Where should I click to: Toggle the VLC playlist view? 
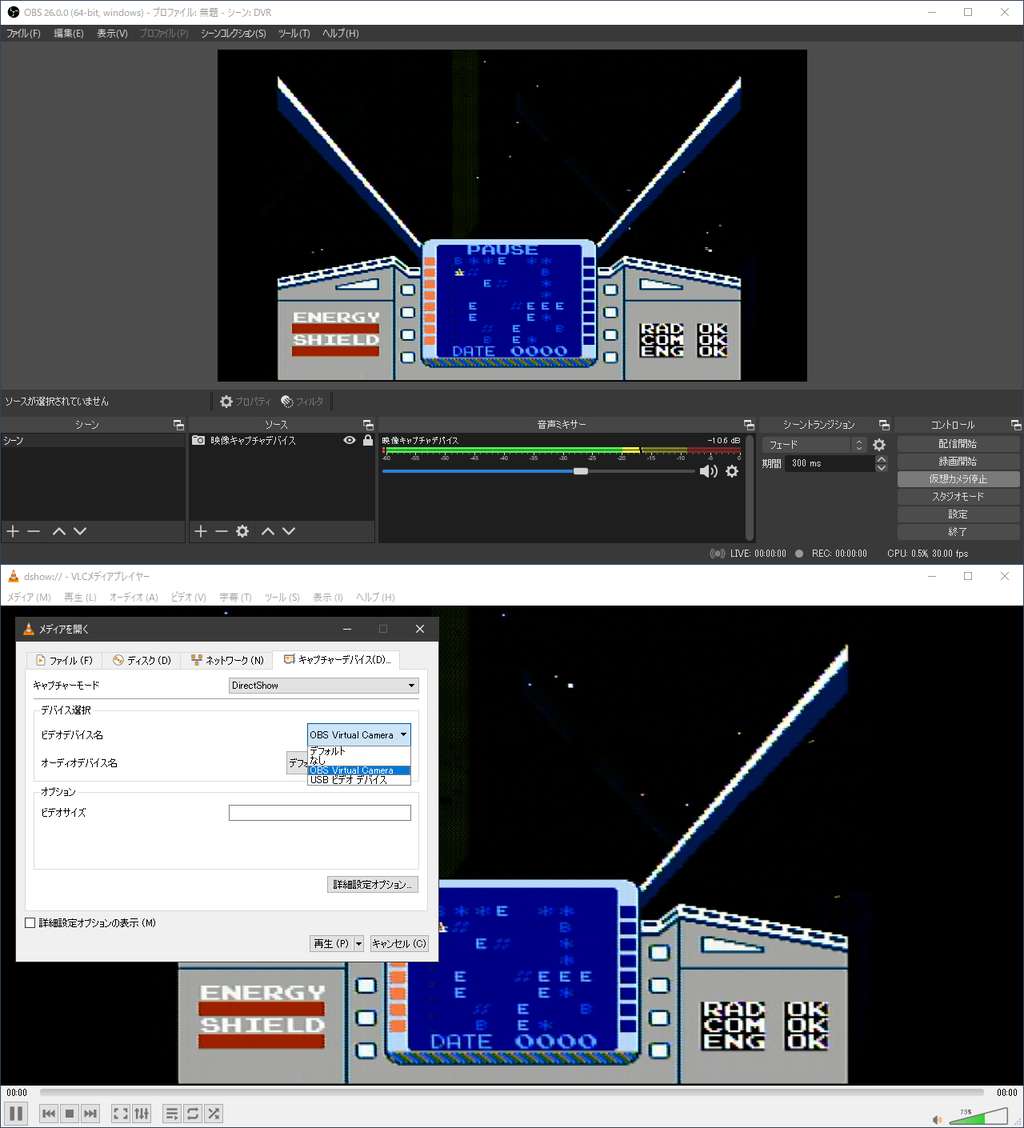pos(172,1114)
